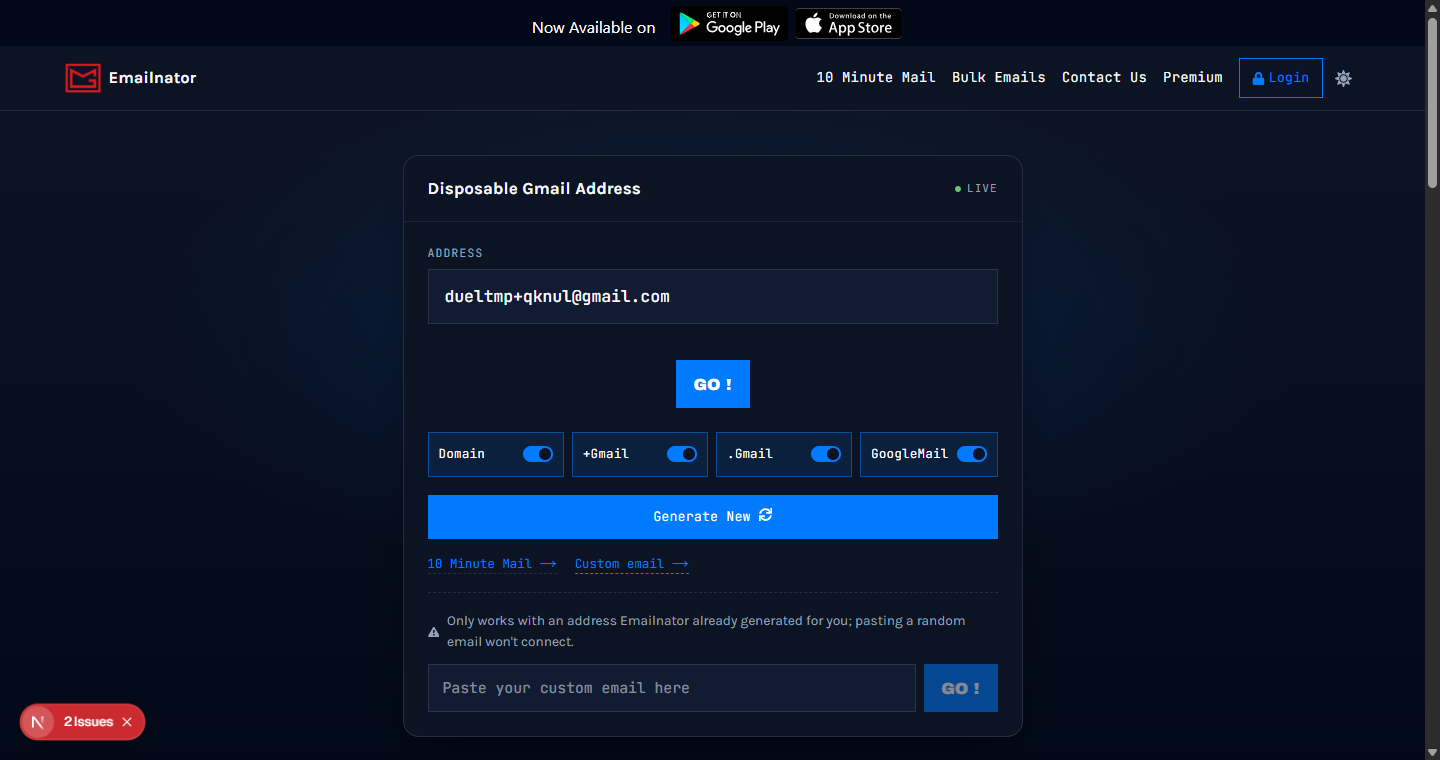Click the Login button
Screen dimensions: 1440x760
click(1281, 78)
